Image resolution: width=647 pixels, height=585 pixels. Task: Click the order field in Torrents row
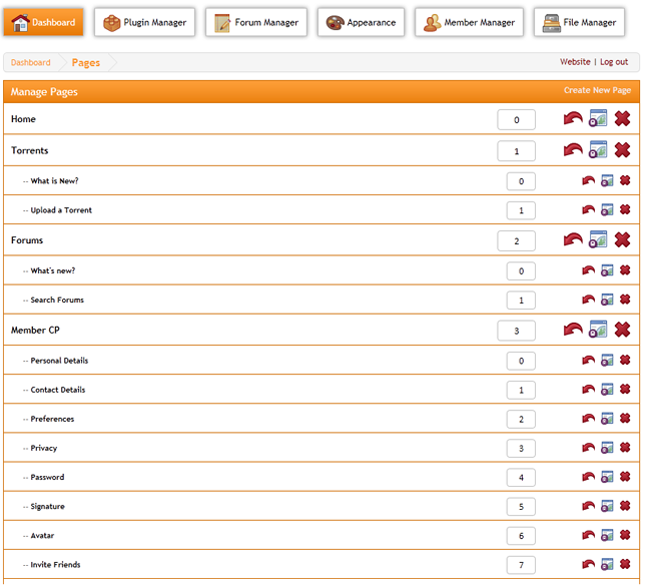pos(516,151)
